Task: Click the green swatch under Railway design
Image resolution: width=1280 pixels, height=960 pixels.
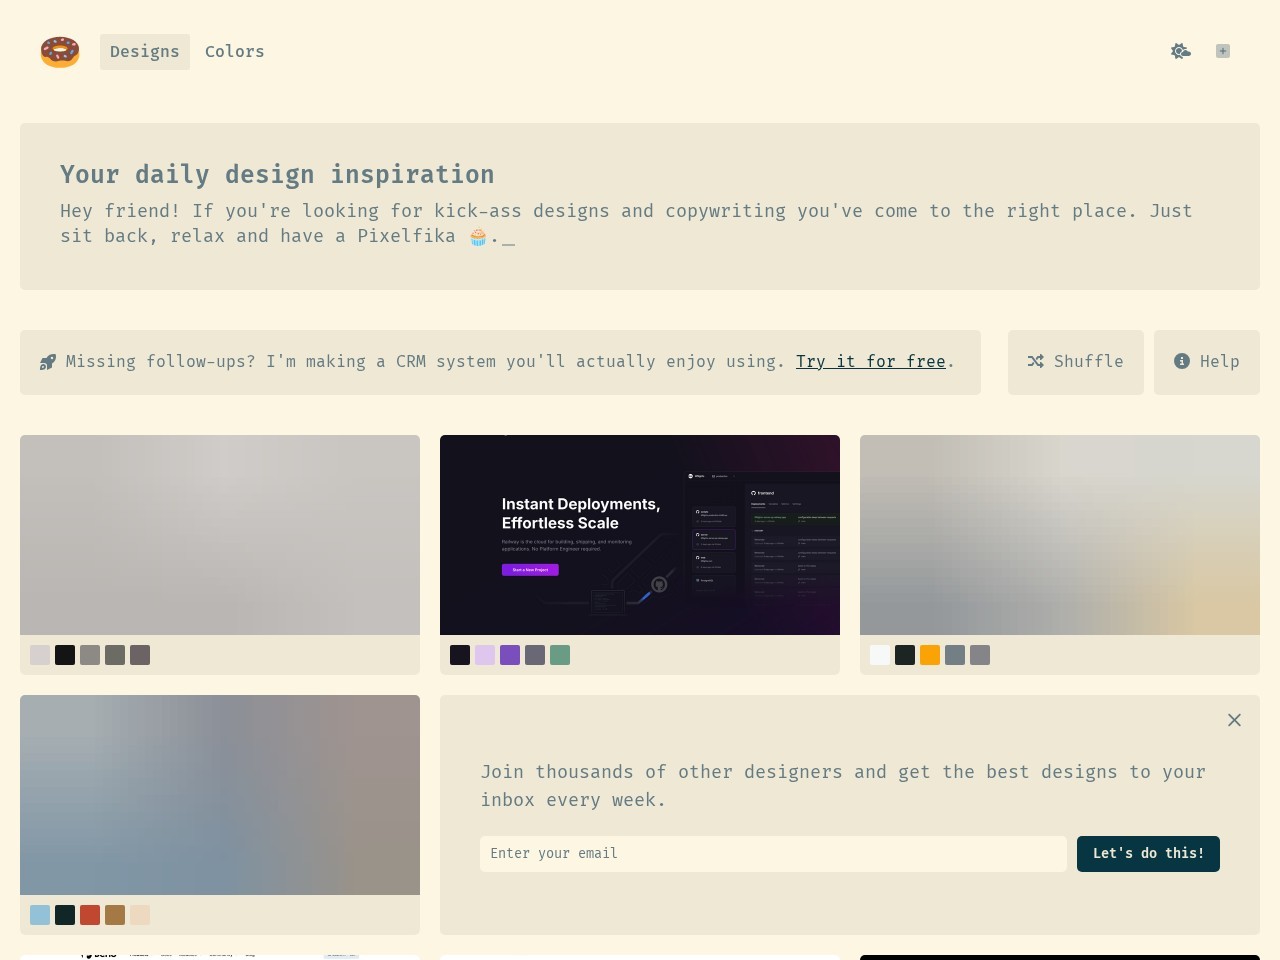Action: click(x=560, y=655)
